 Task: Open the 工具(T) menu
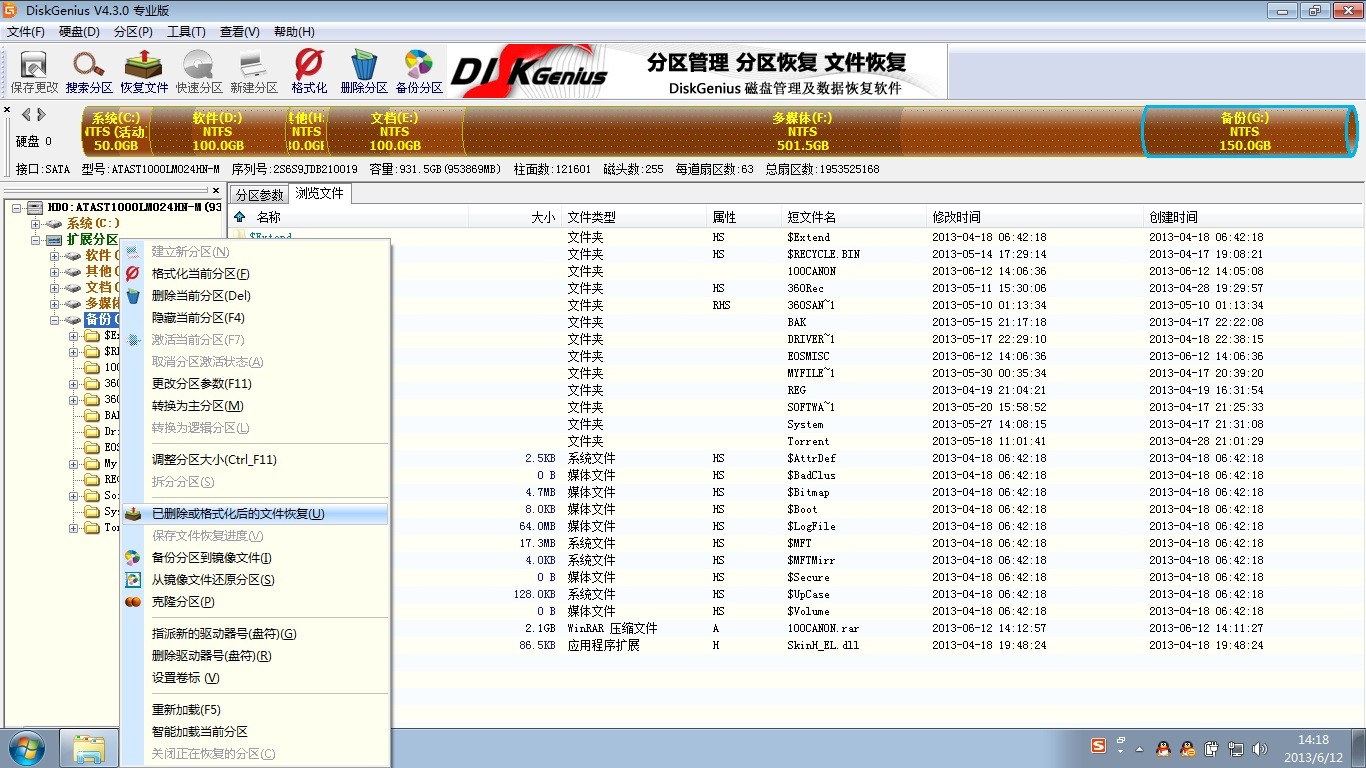(186, 32)
